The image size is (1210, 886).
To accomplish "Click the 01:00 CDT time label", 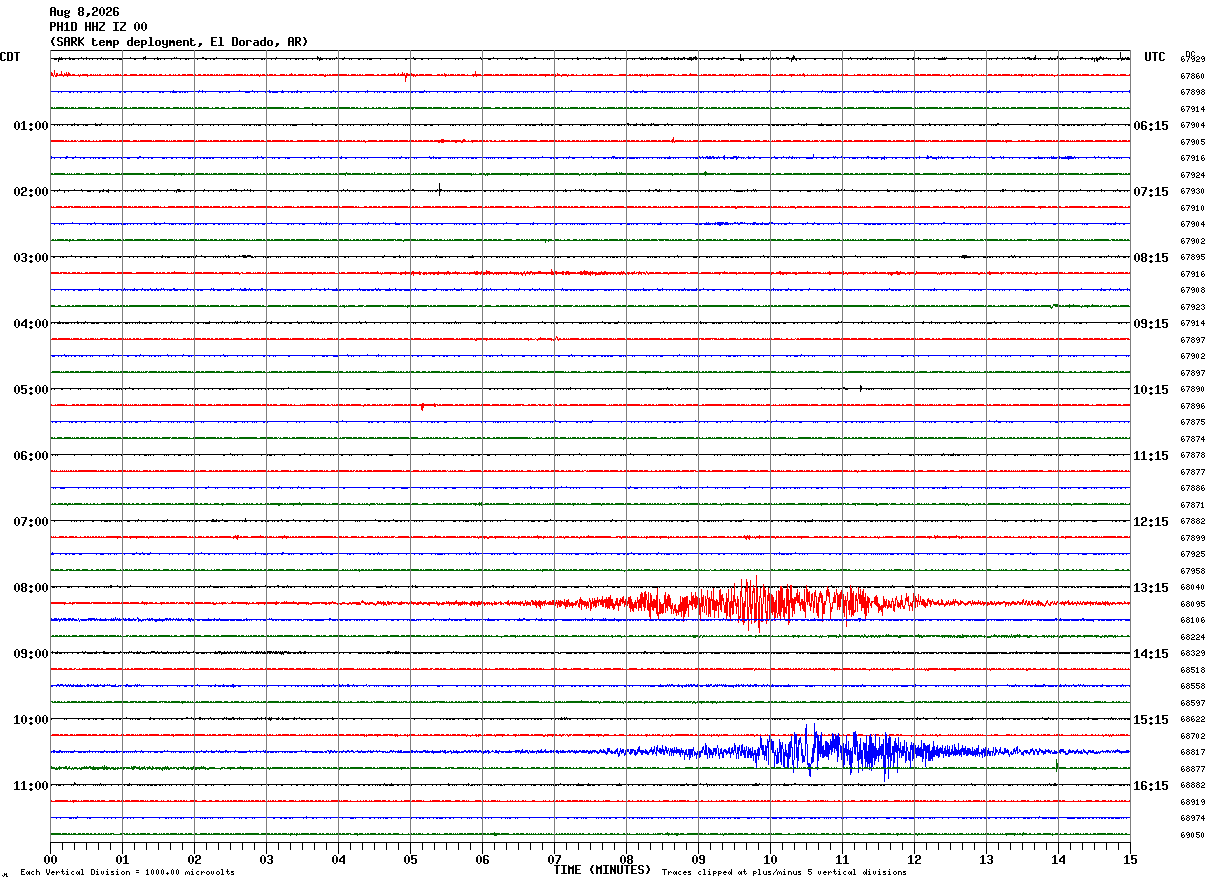I will click(x=30, y=125).
